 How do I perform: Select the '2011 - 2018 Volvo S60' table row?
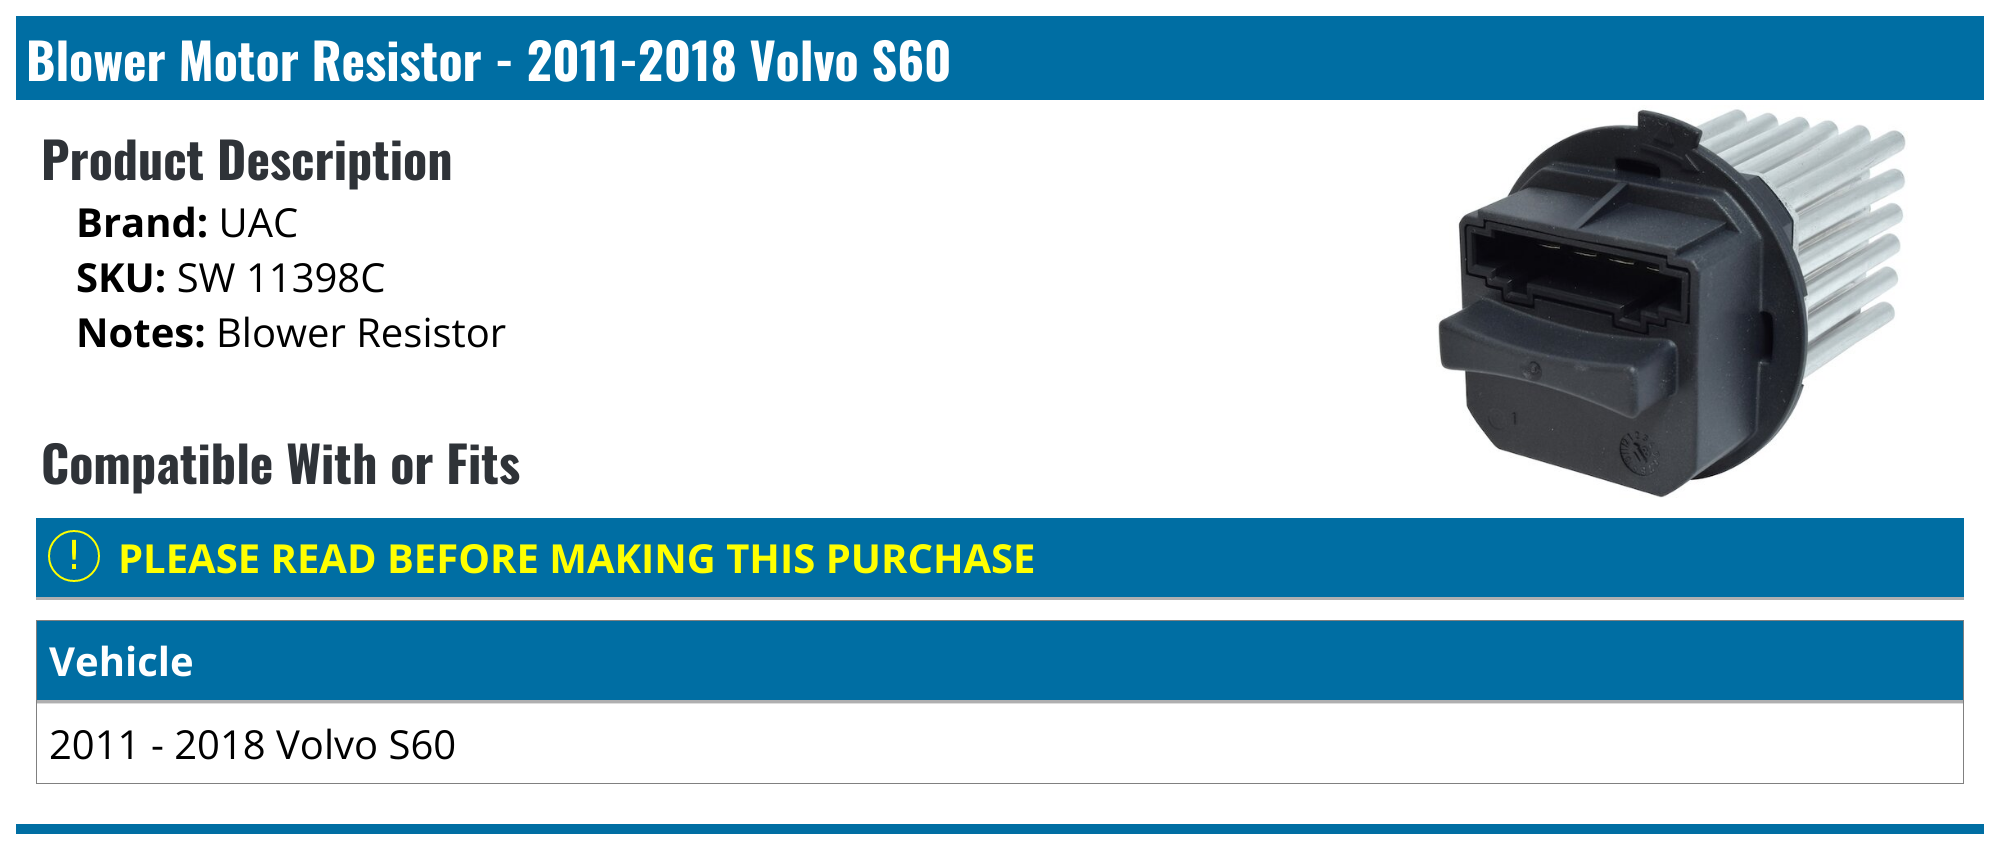pyautogui.click(x=252, y=745)
